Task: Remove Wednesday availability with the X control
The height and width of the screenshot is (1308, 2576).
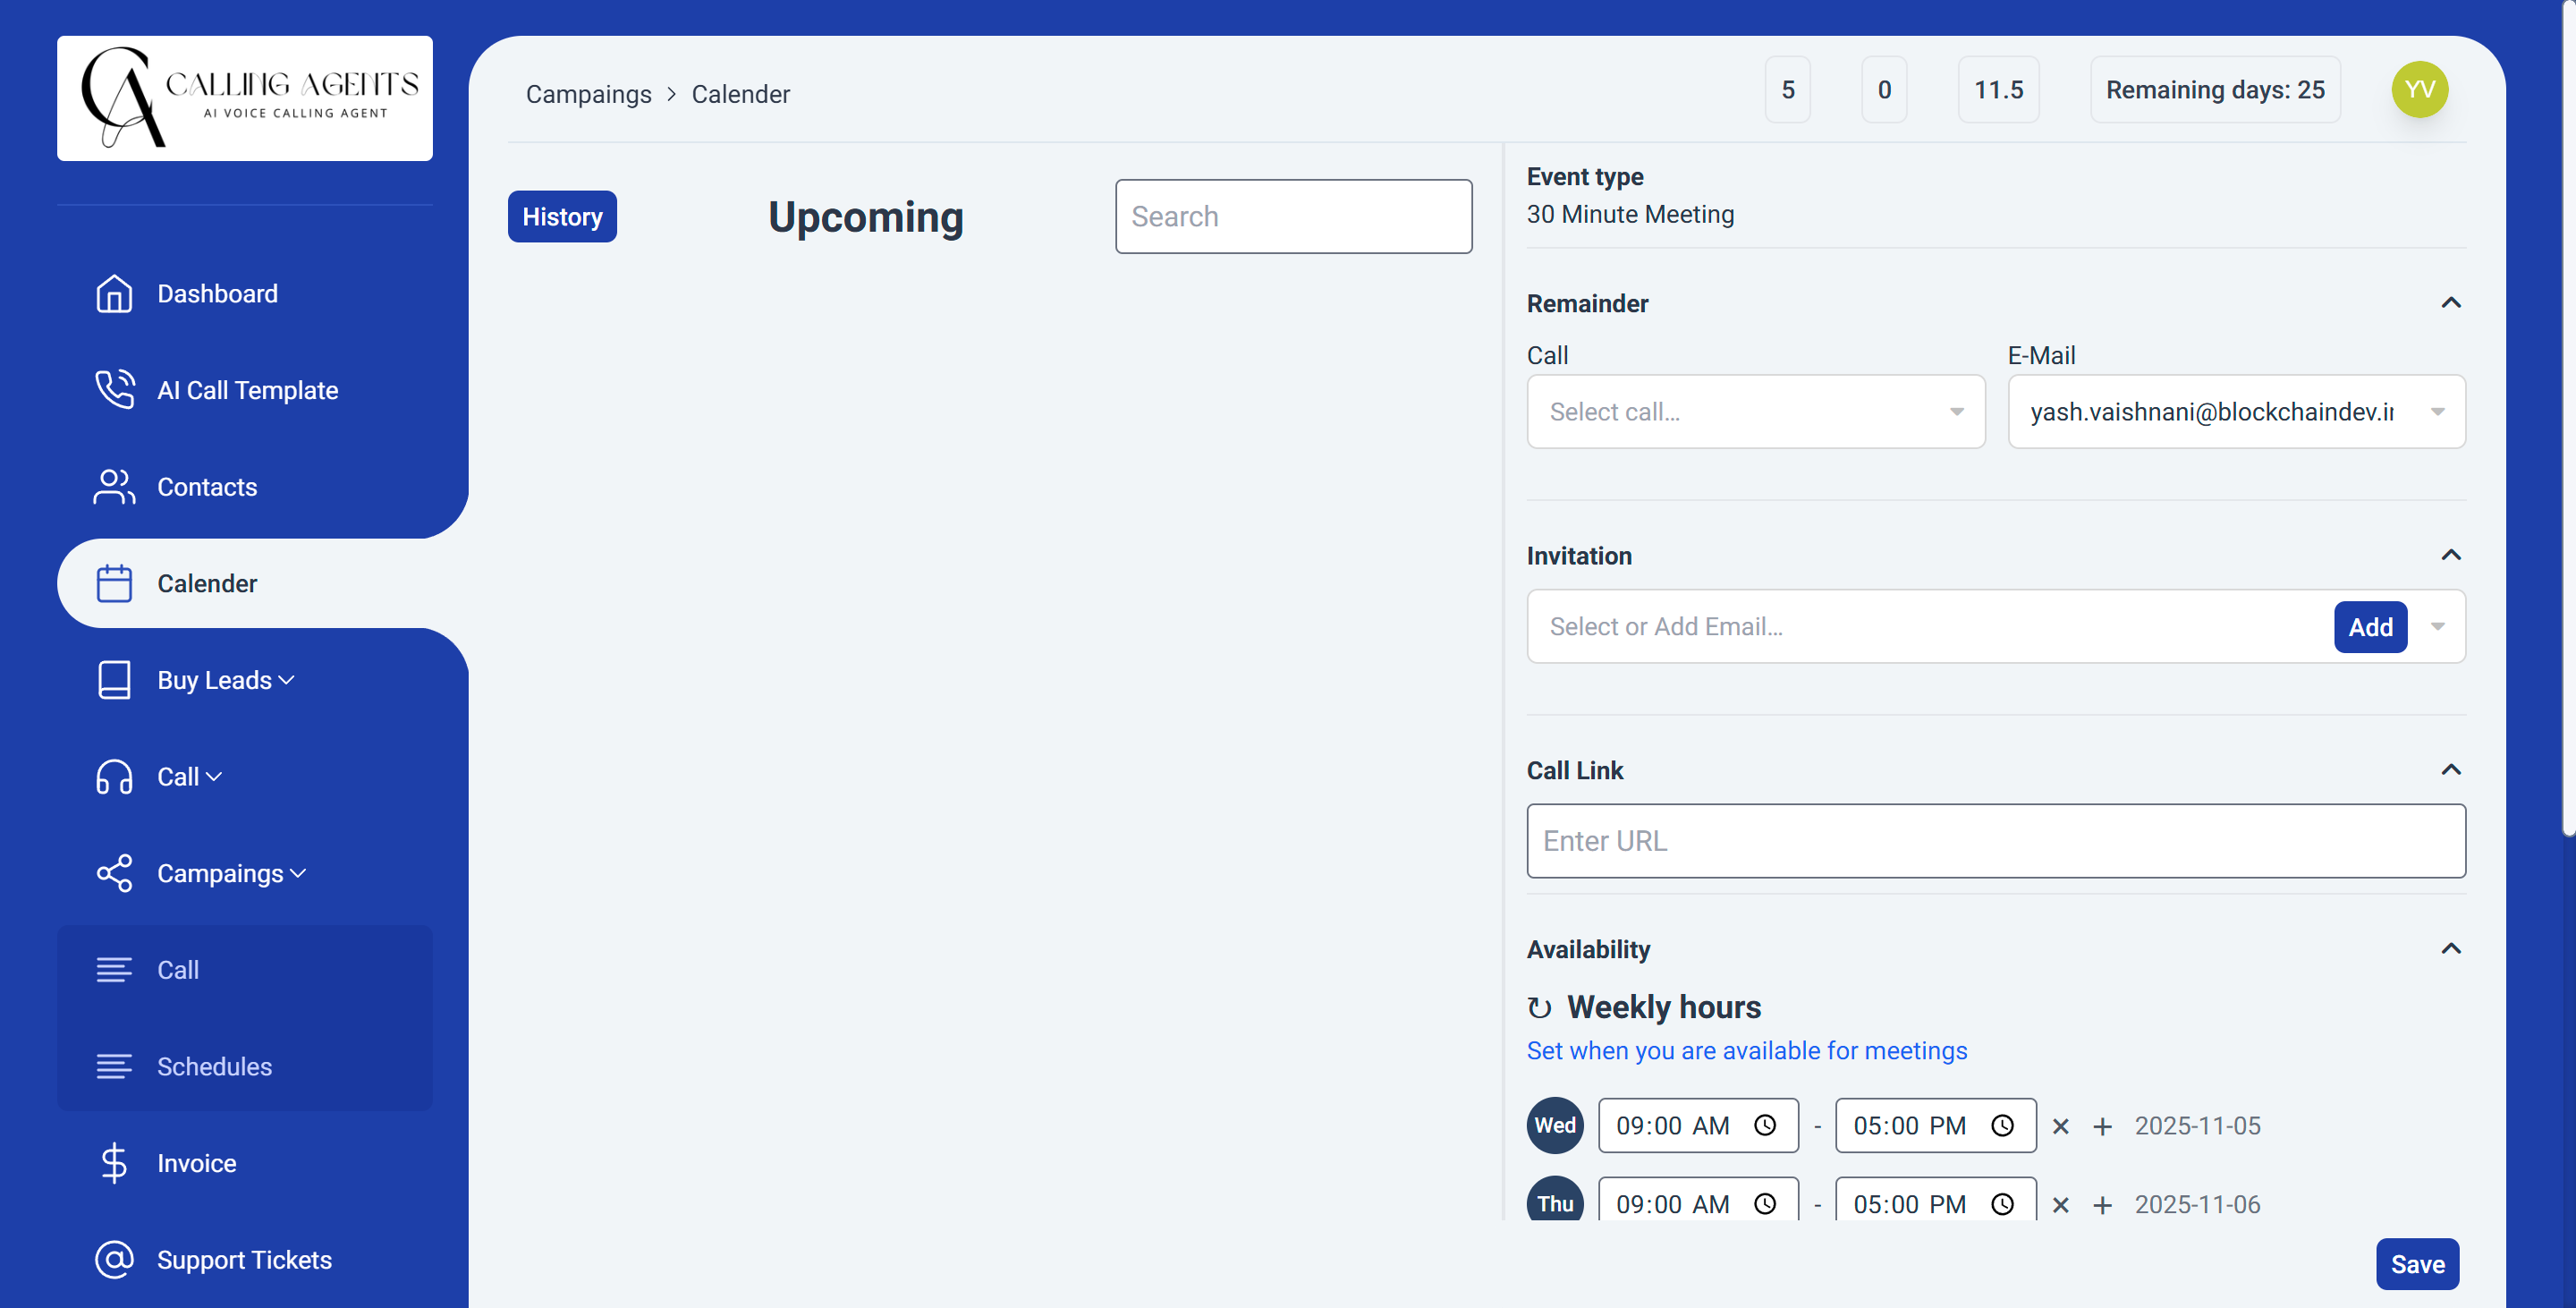Action: click(2060, 1126)
